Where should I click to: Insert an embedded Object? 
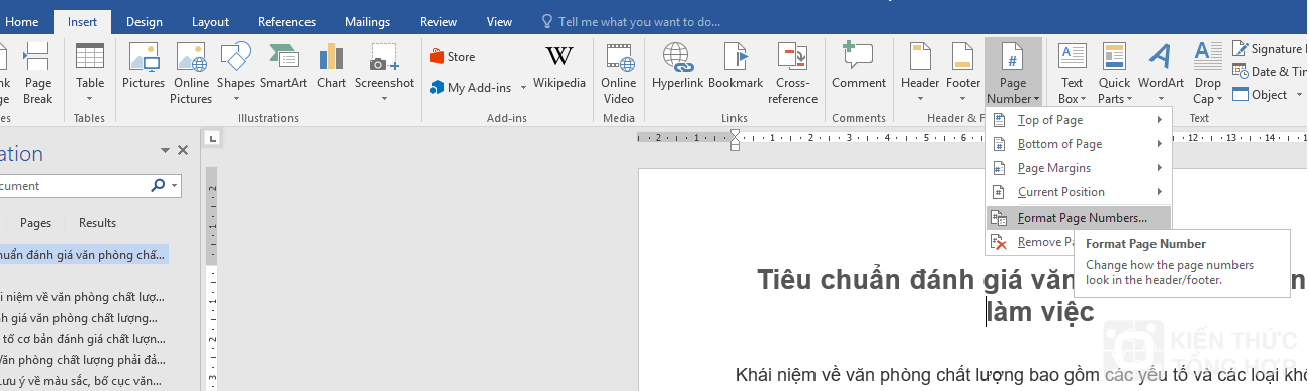pos(1260,95)
